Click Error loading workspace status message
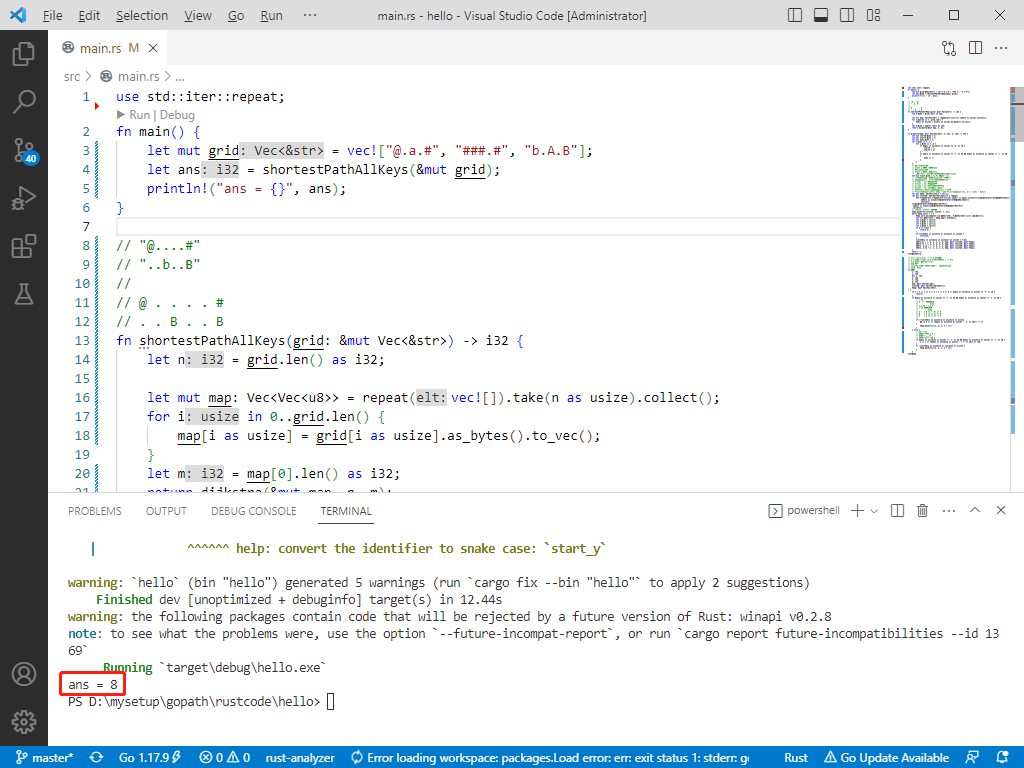Image resolution: width=1024 pixels, height=768 pixels. 550,758
